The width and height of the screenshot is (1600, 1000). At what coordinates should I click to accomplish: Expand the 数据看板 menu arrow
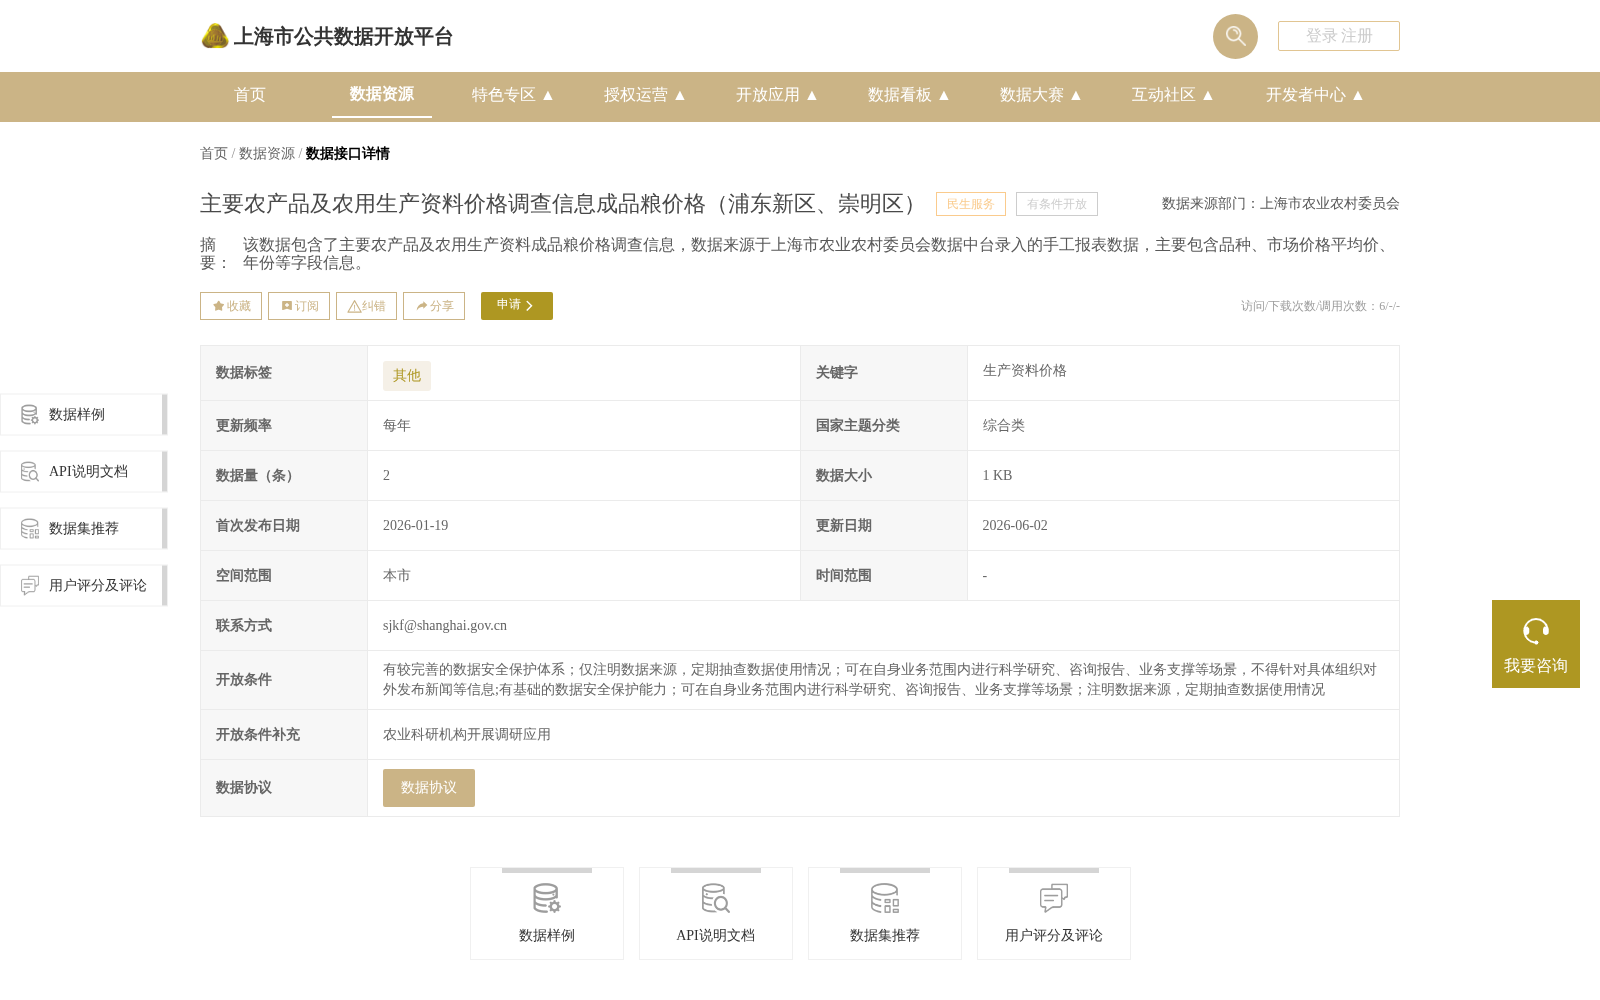(944, 95)
